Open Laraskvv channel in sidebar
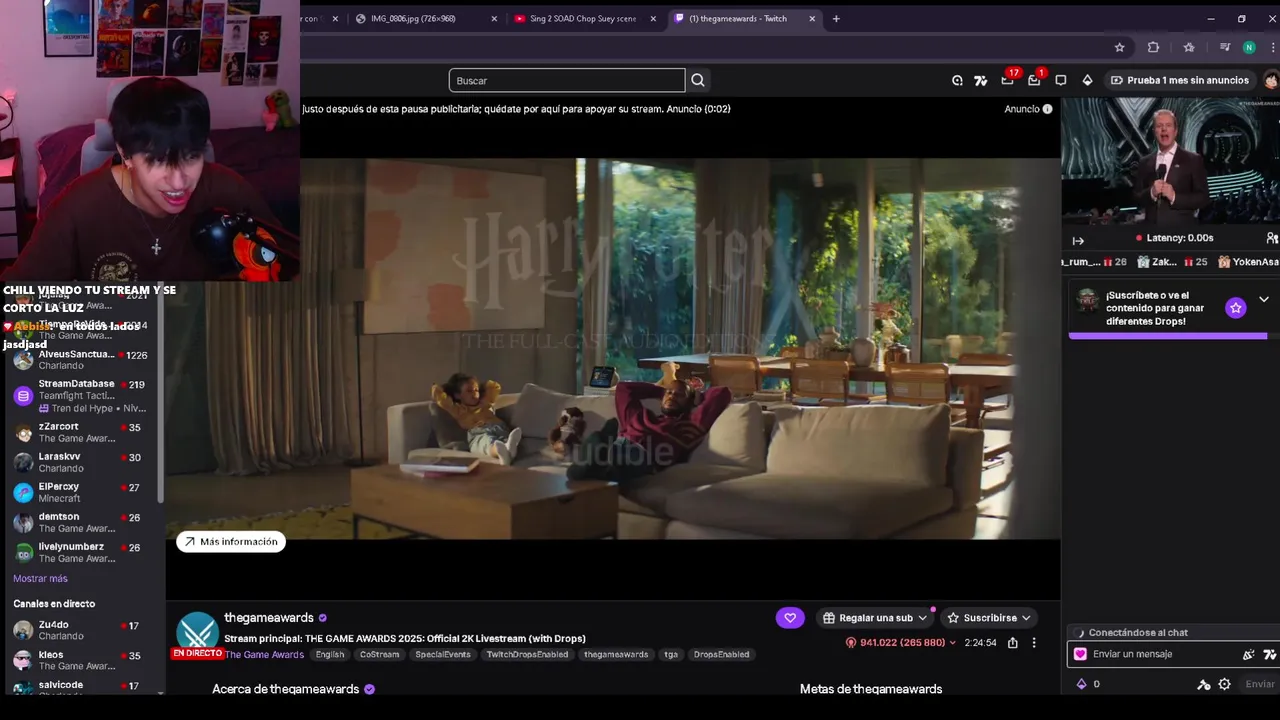Image resolution: width=1280 pixels, height=720 pixels. [x=81, y=462]
